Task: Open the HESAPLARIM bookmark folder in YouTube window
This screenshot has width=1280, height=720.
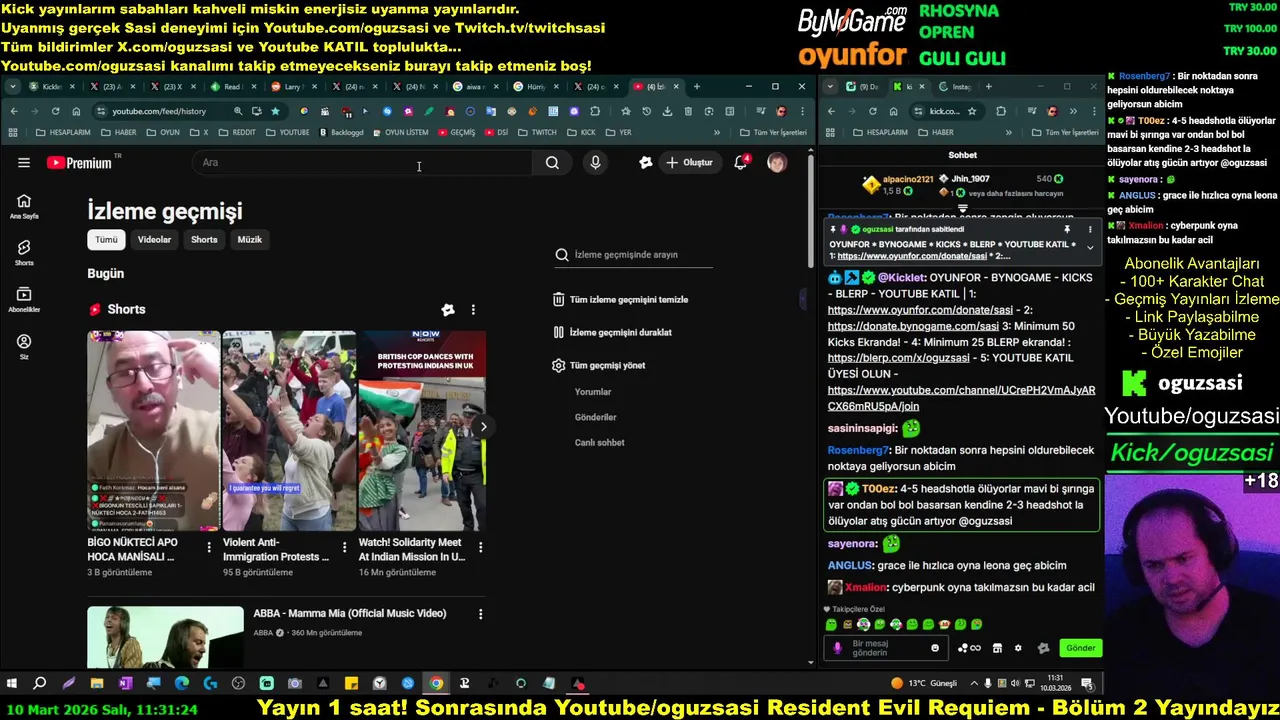Action: tap(63, 132)
